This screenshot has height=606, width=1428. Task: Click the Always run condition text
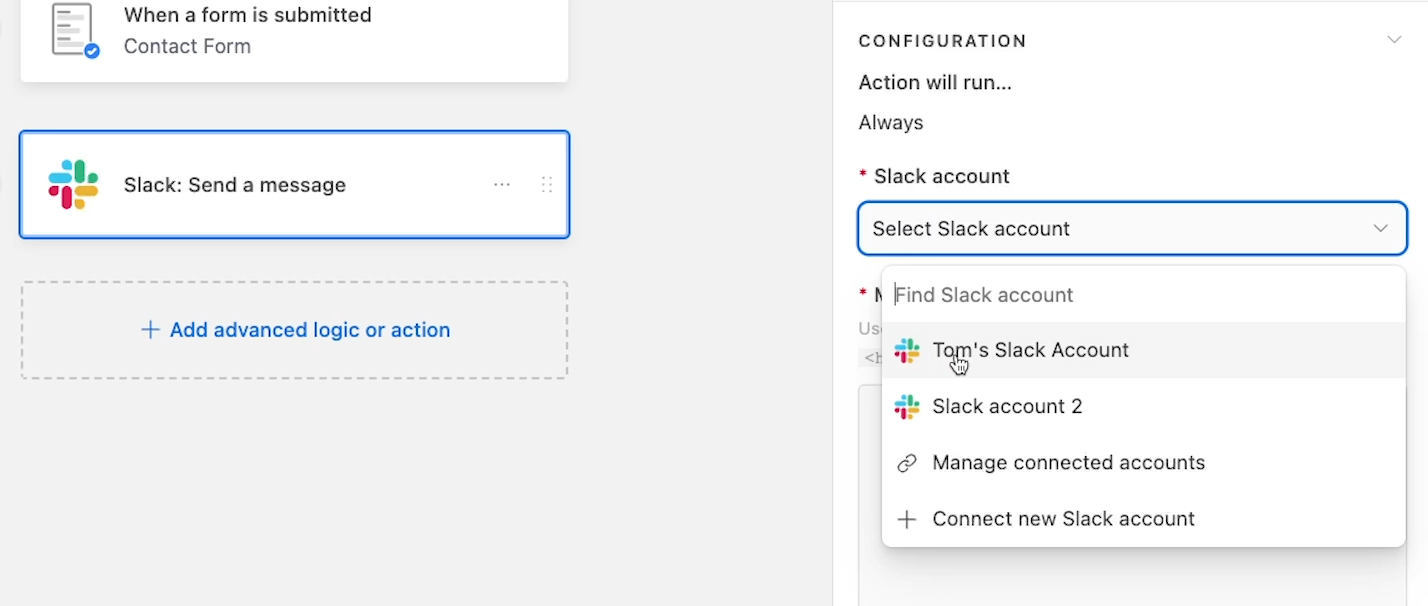pos(891,123)
